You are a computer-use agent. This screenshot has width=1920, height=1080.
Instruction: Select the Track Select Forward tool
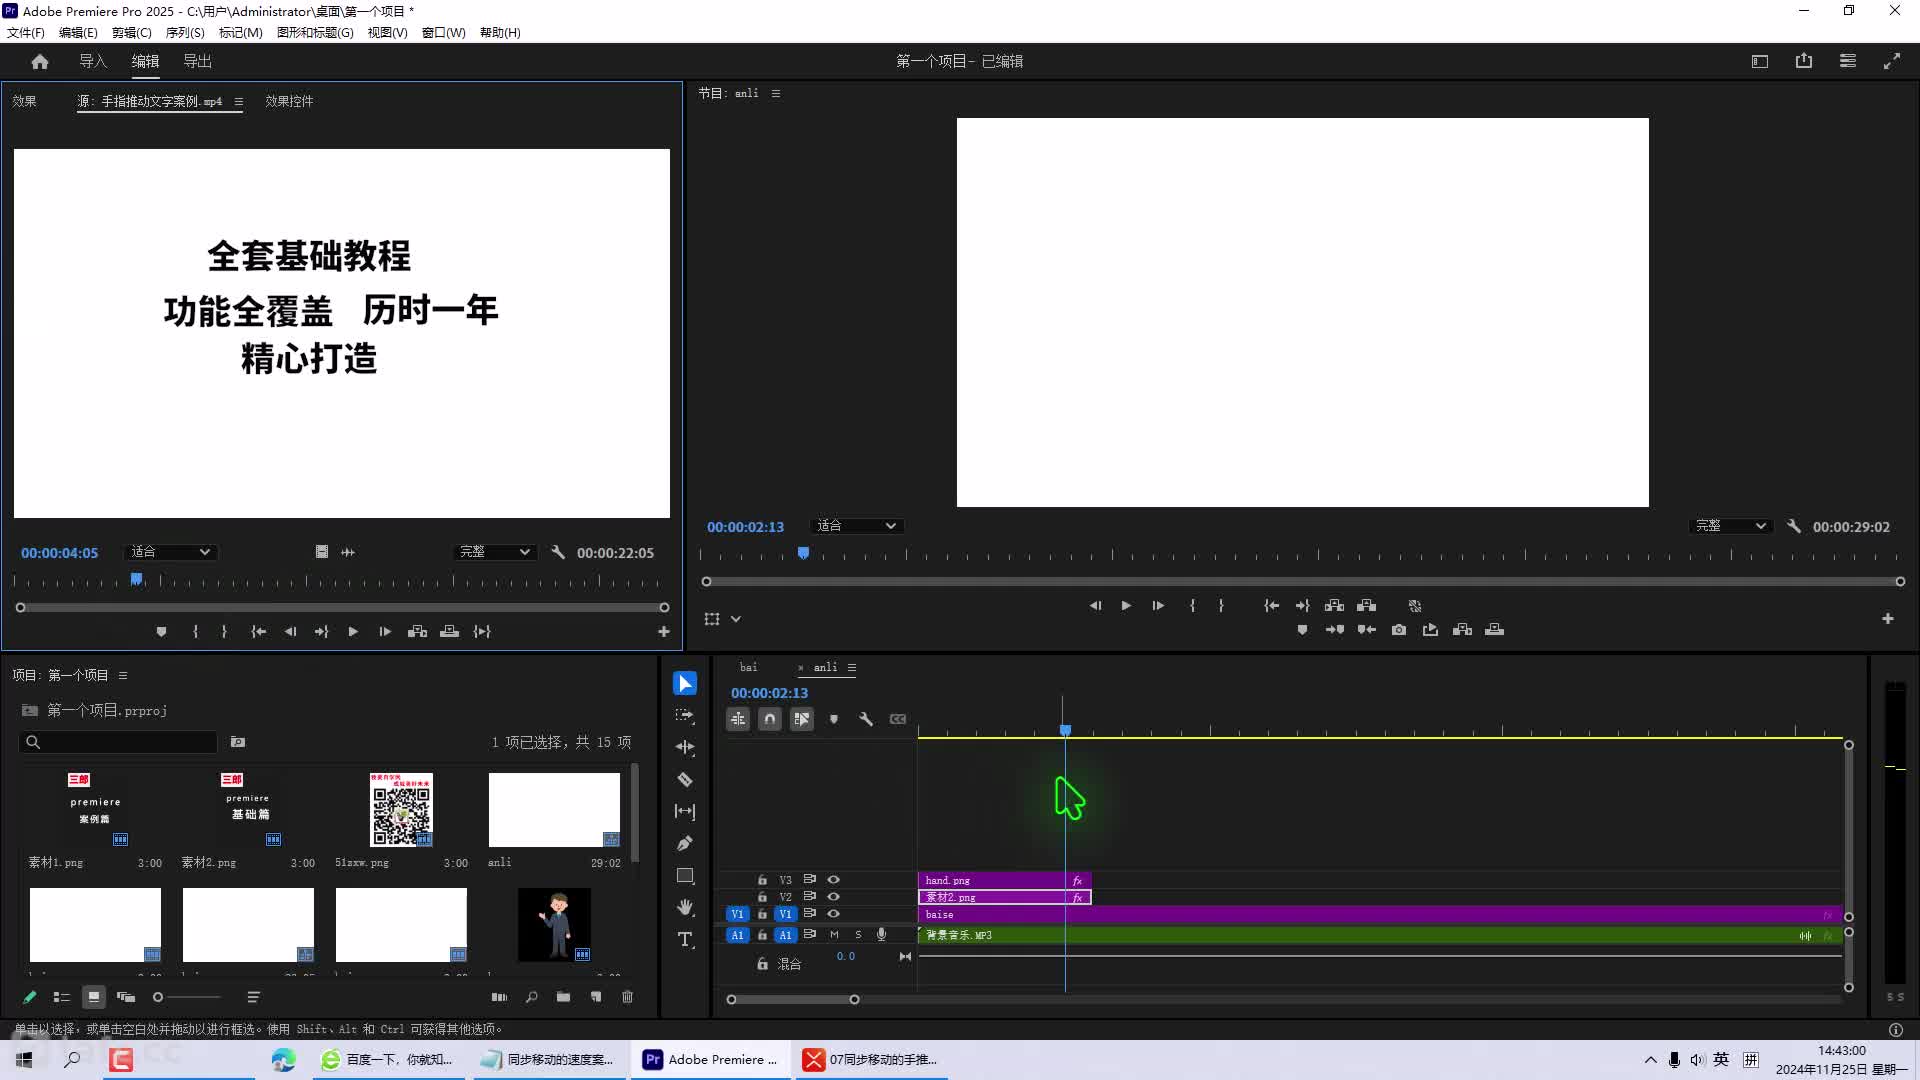coord(685,715)
